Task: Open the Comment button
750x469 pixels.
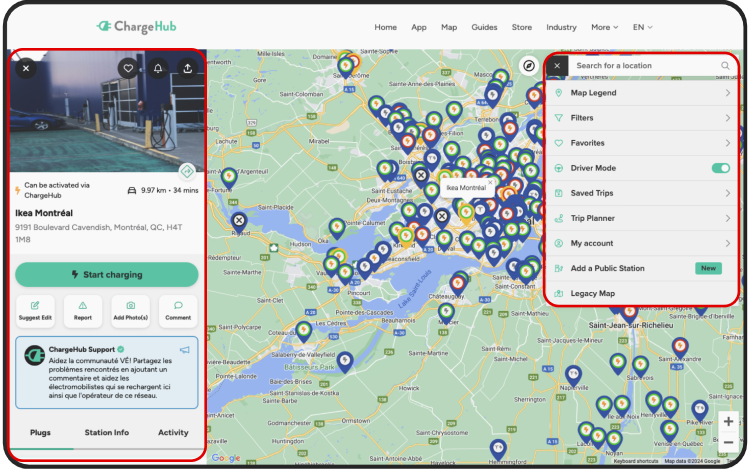Action: (x=178, y=311)
